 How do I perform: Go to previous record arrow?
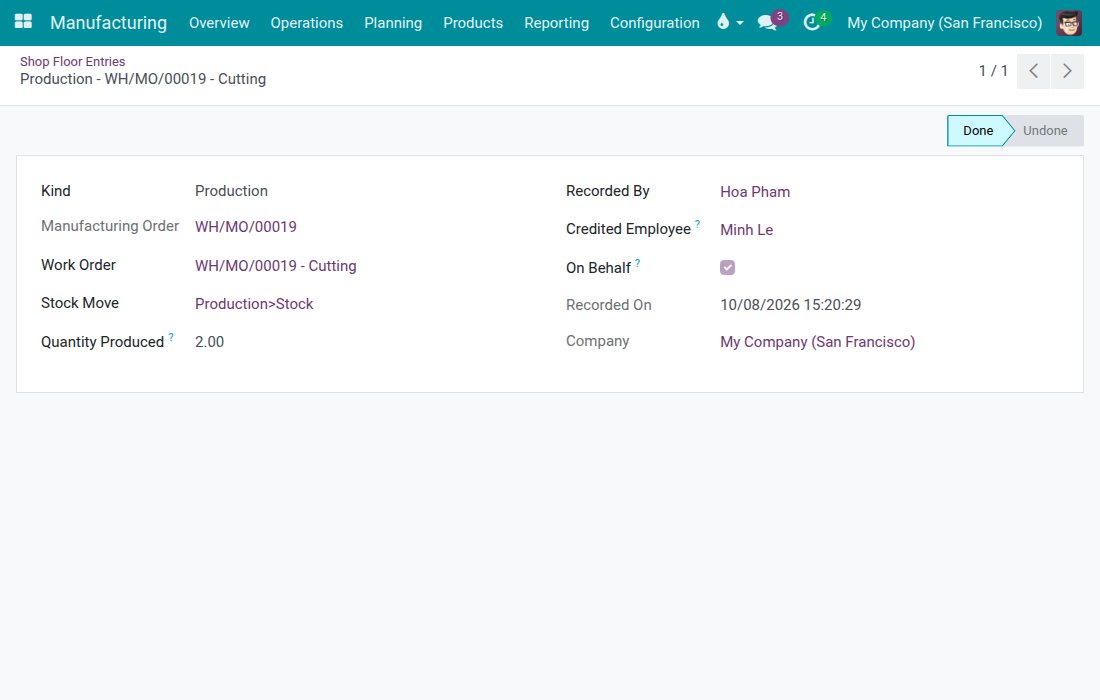pos(1033,71)
